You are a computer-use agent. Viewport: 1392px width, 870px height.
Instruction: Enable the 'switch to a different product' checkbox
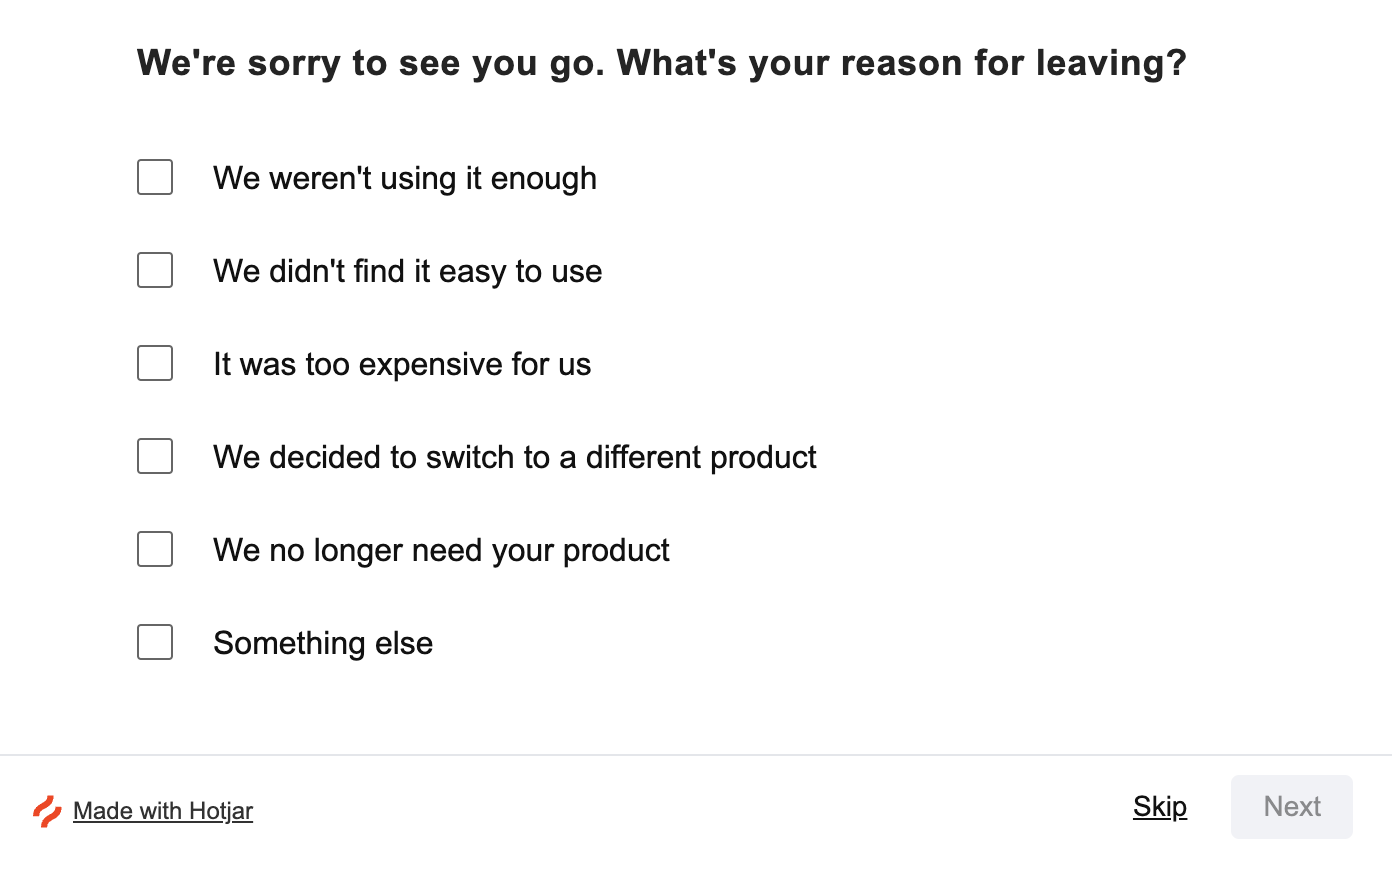[x=155, y=457]
